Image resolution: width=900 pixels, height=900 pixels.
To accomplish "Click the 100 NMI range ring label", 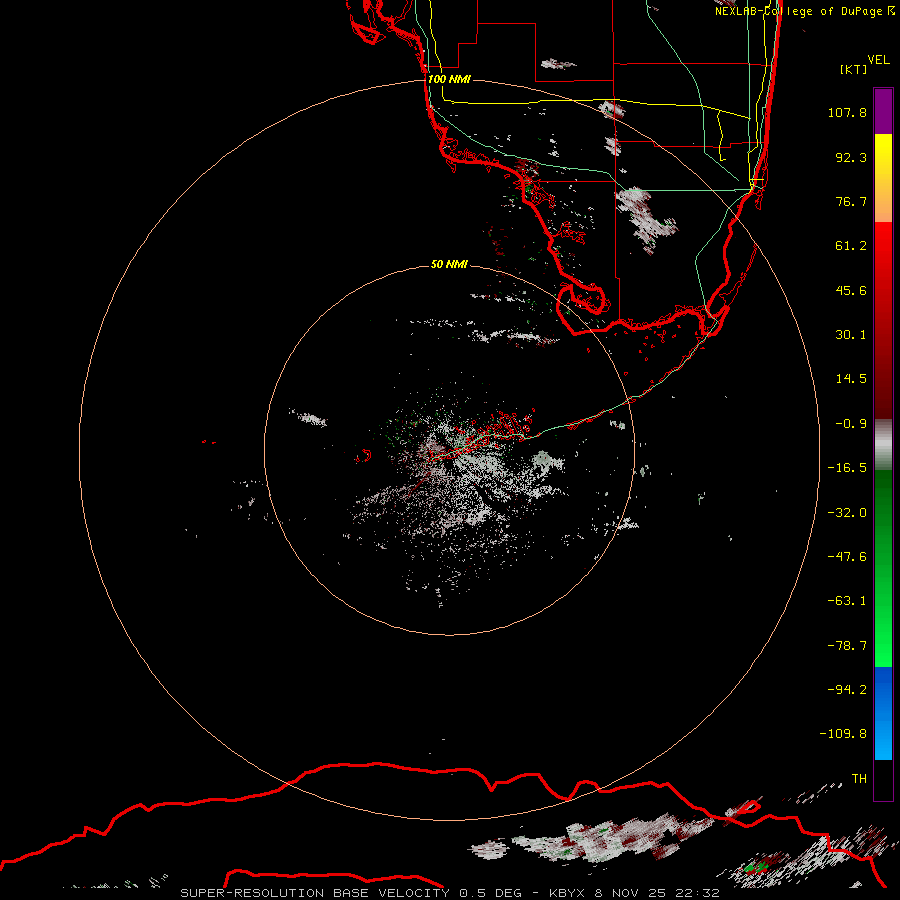I will pos(449,79).
